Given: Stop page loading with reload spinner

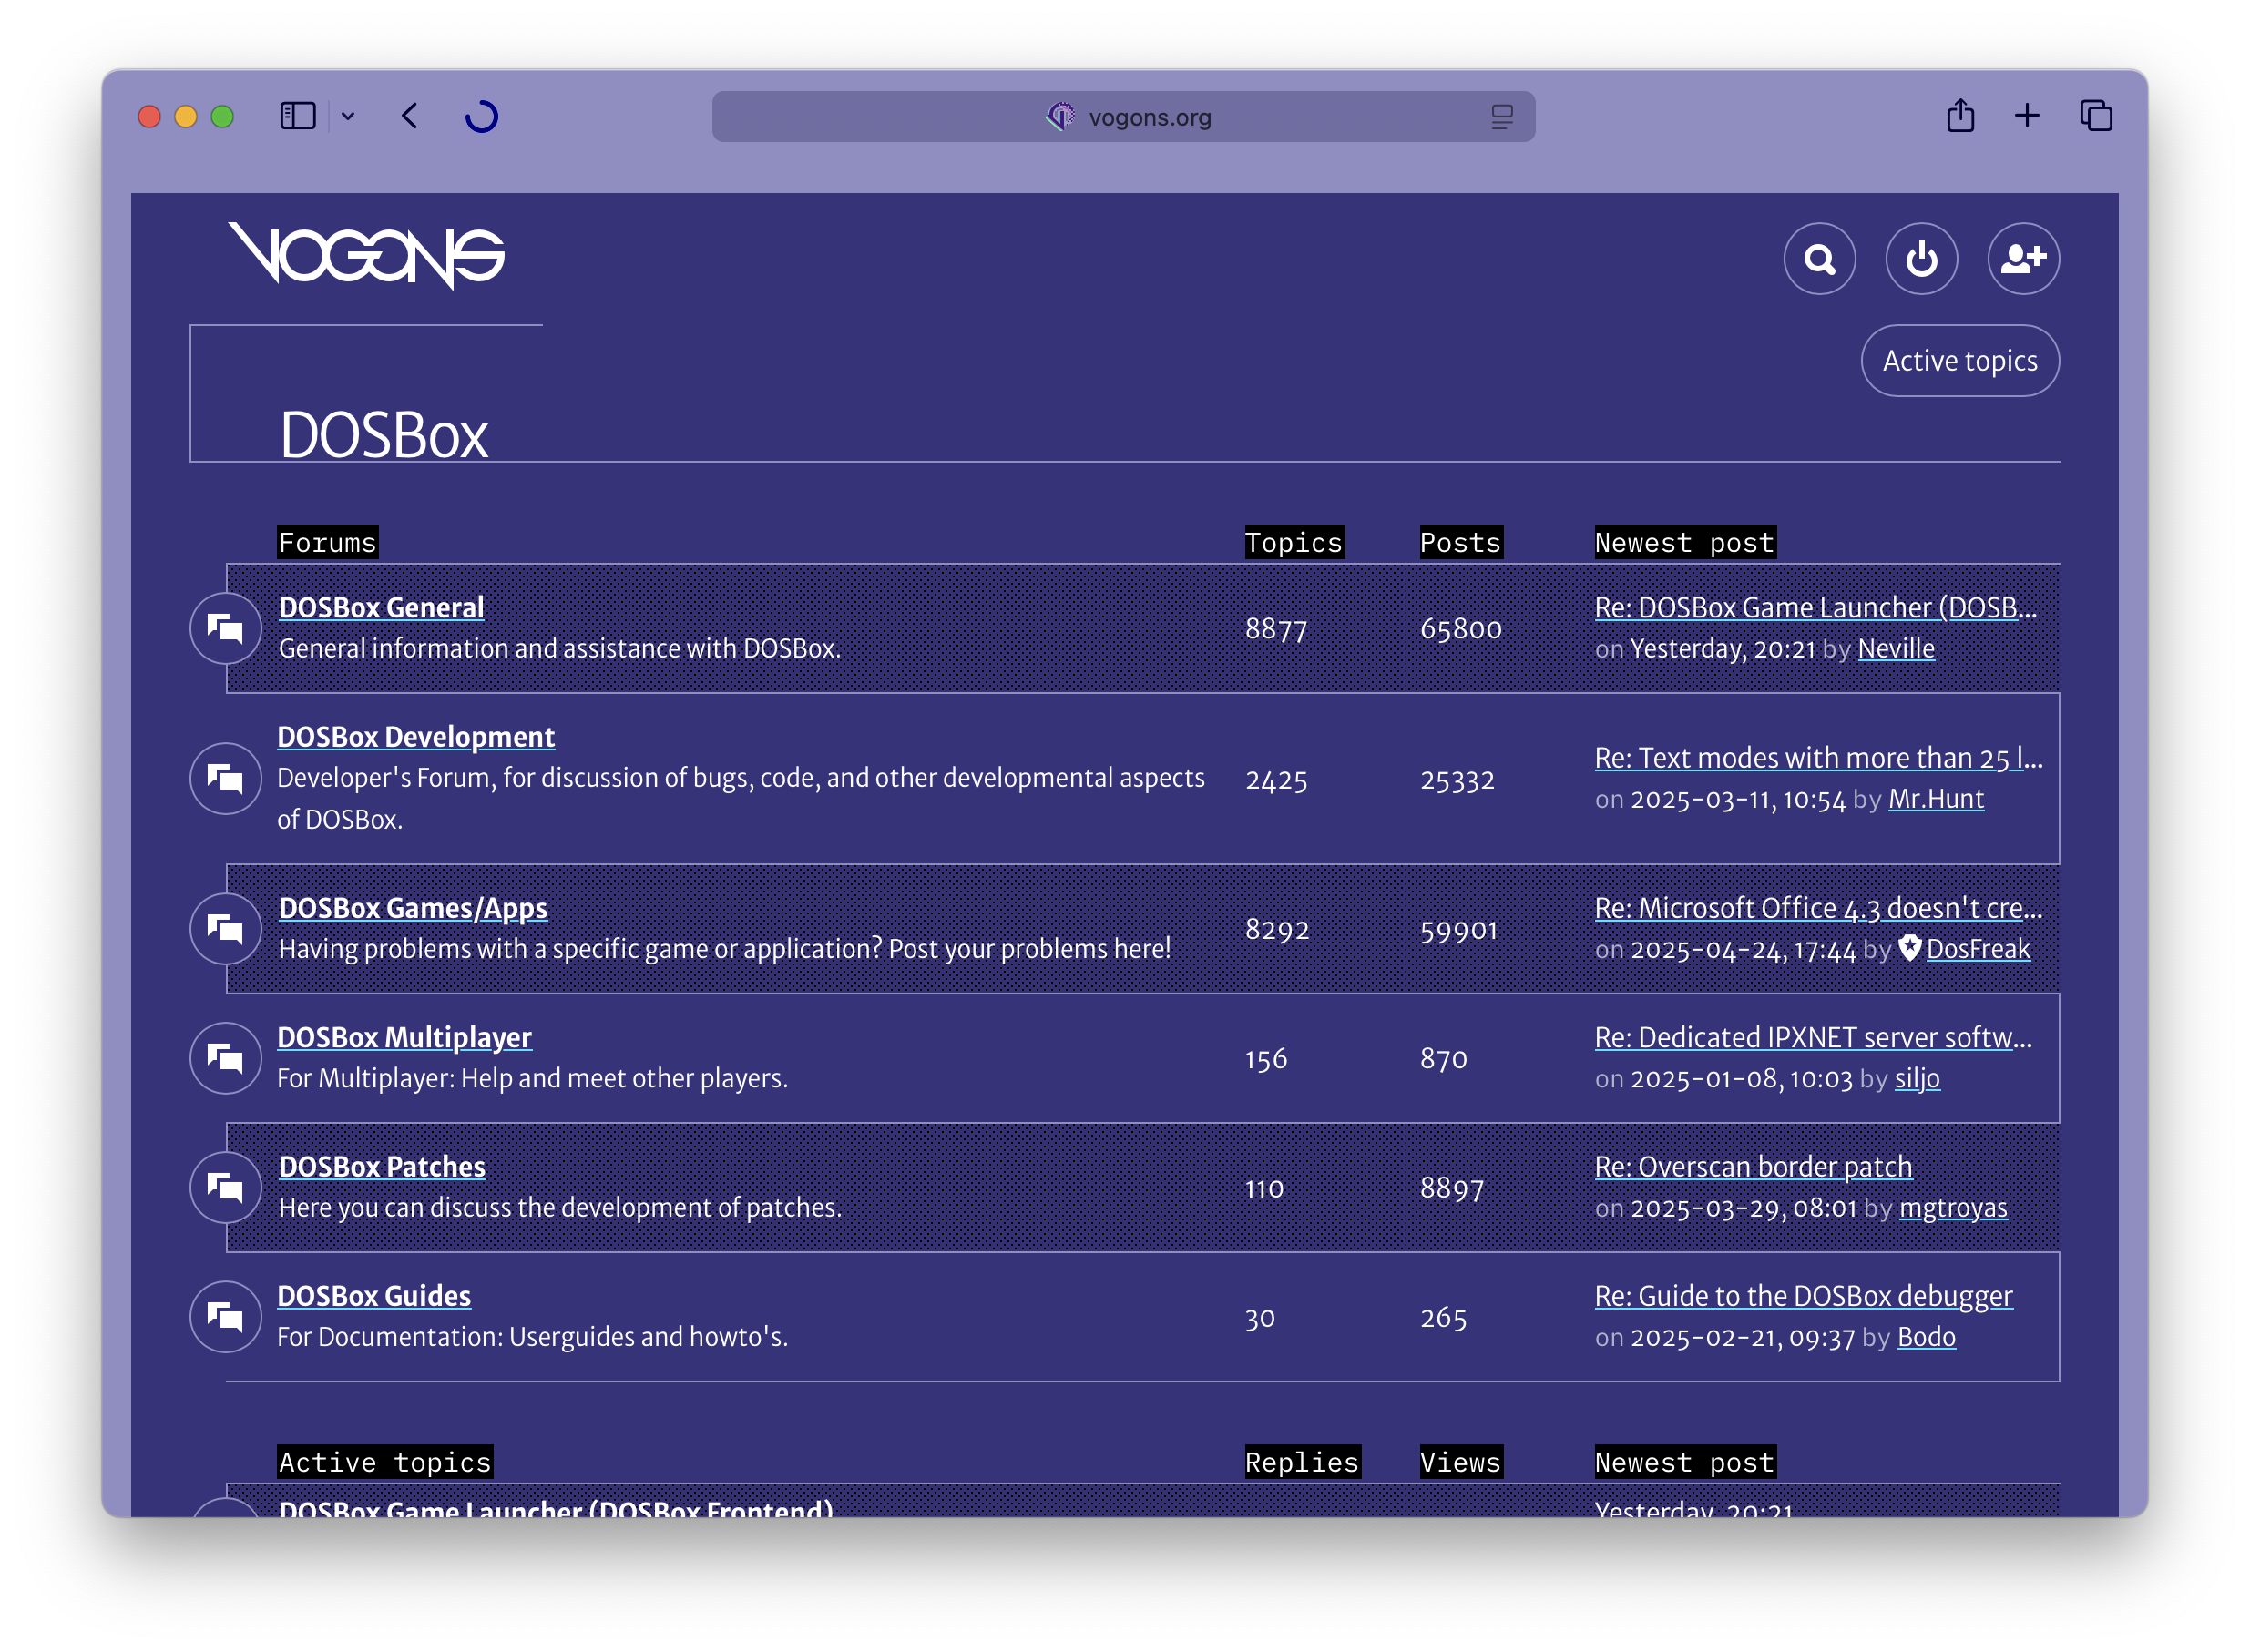Looking at the screenshot, I should coord(482,116).
